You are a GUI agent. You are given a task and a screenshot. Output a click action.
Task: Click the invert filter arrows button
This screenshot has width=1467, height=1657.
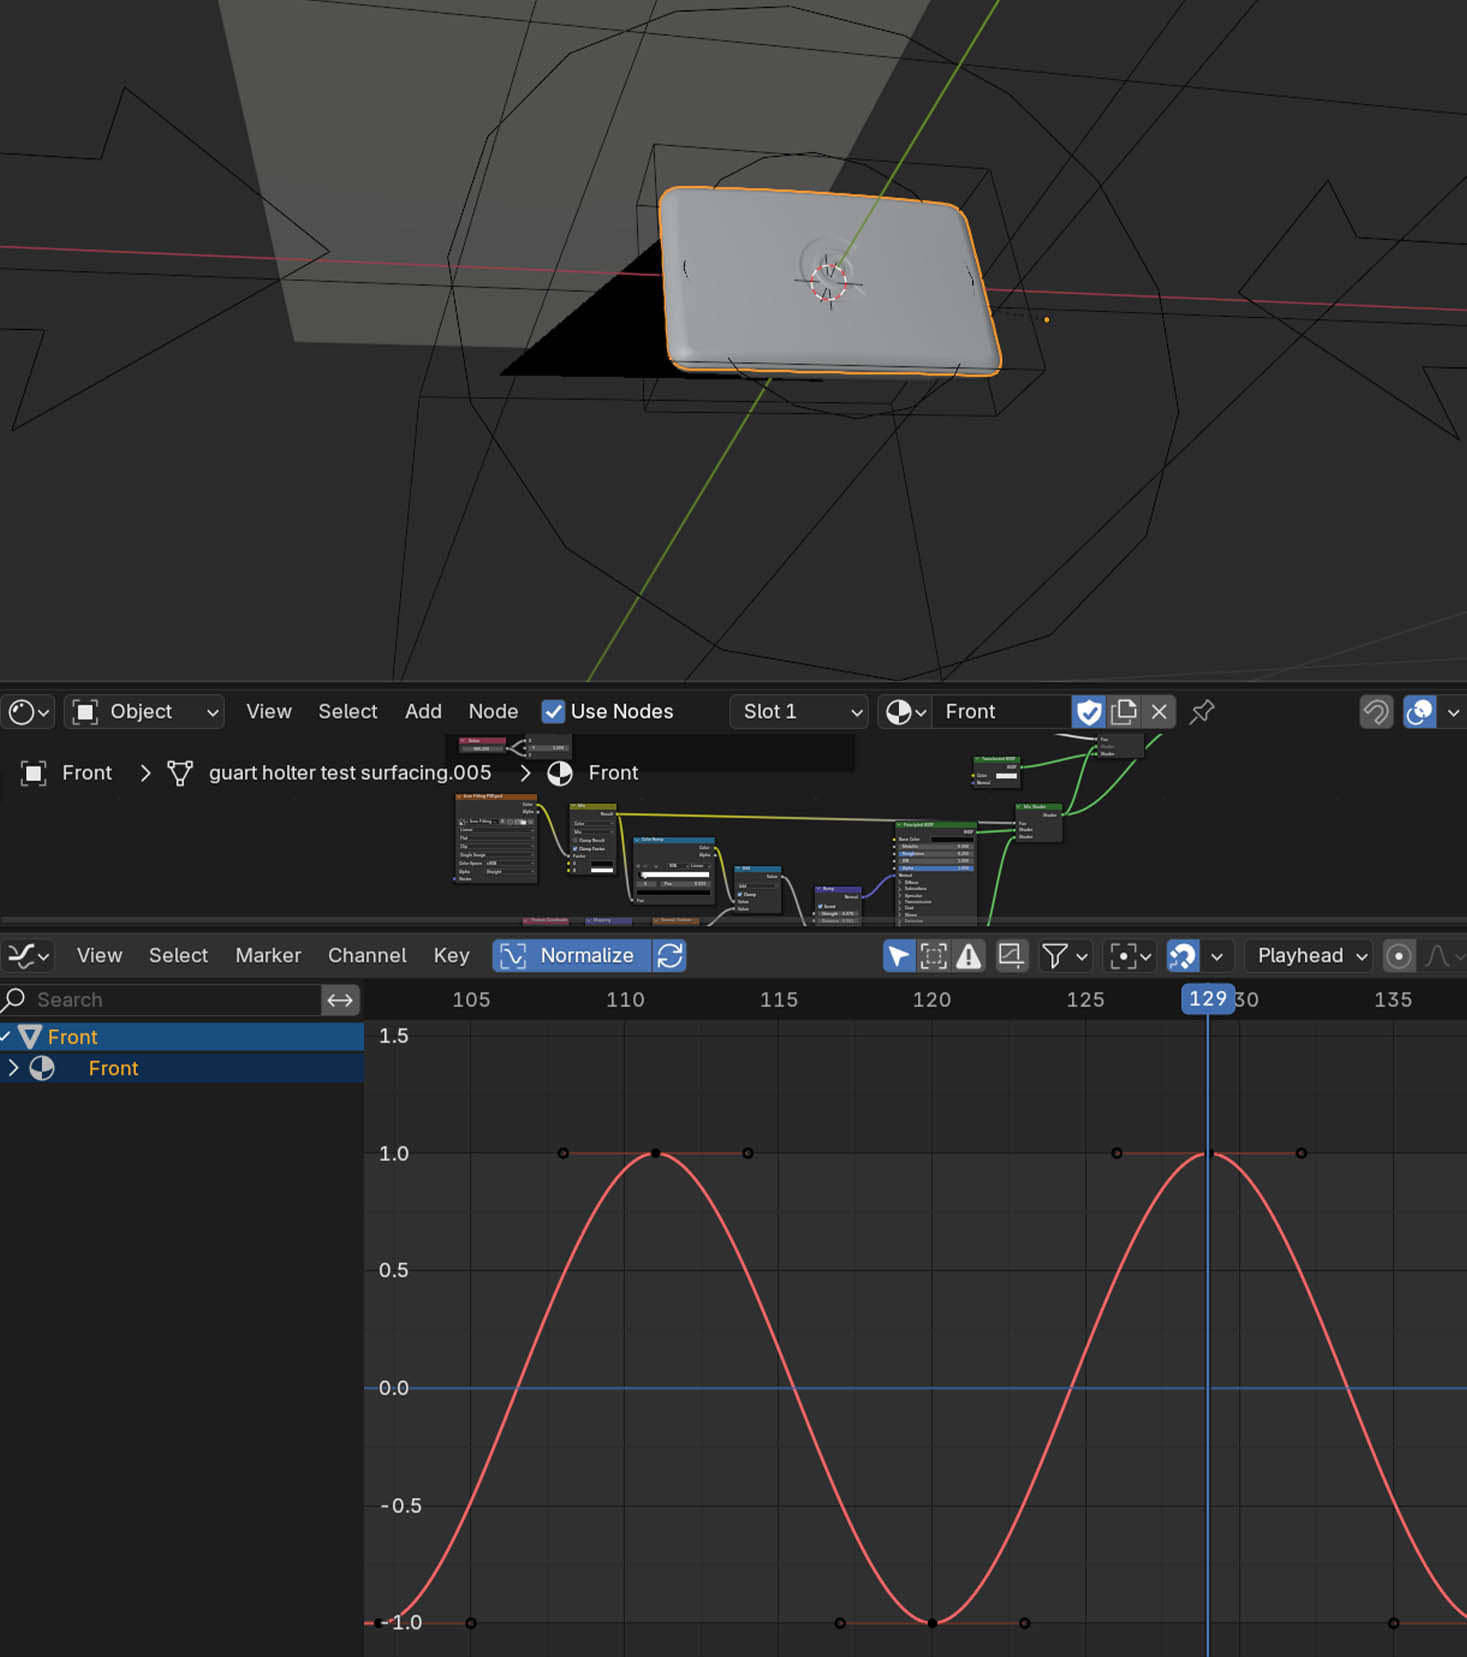coord(340,1000)
